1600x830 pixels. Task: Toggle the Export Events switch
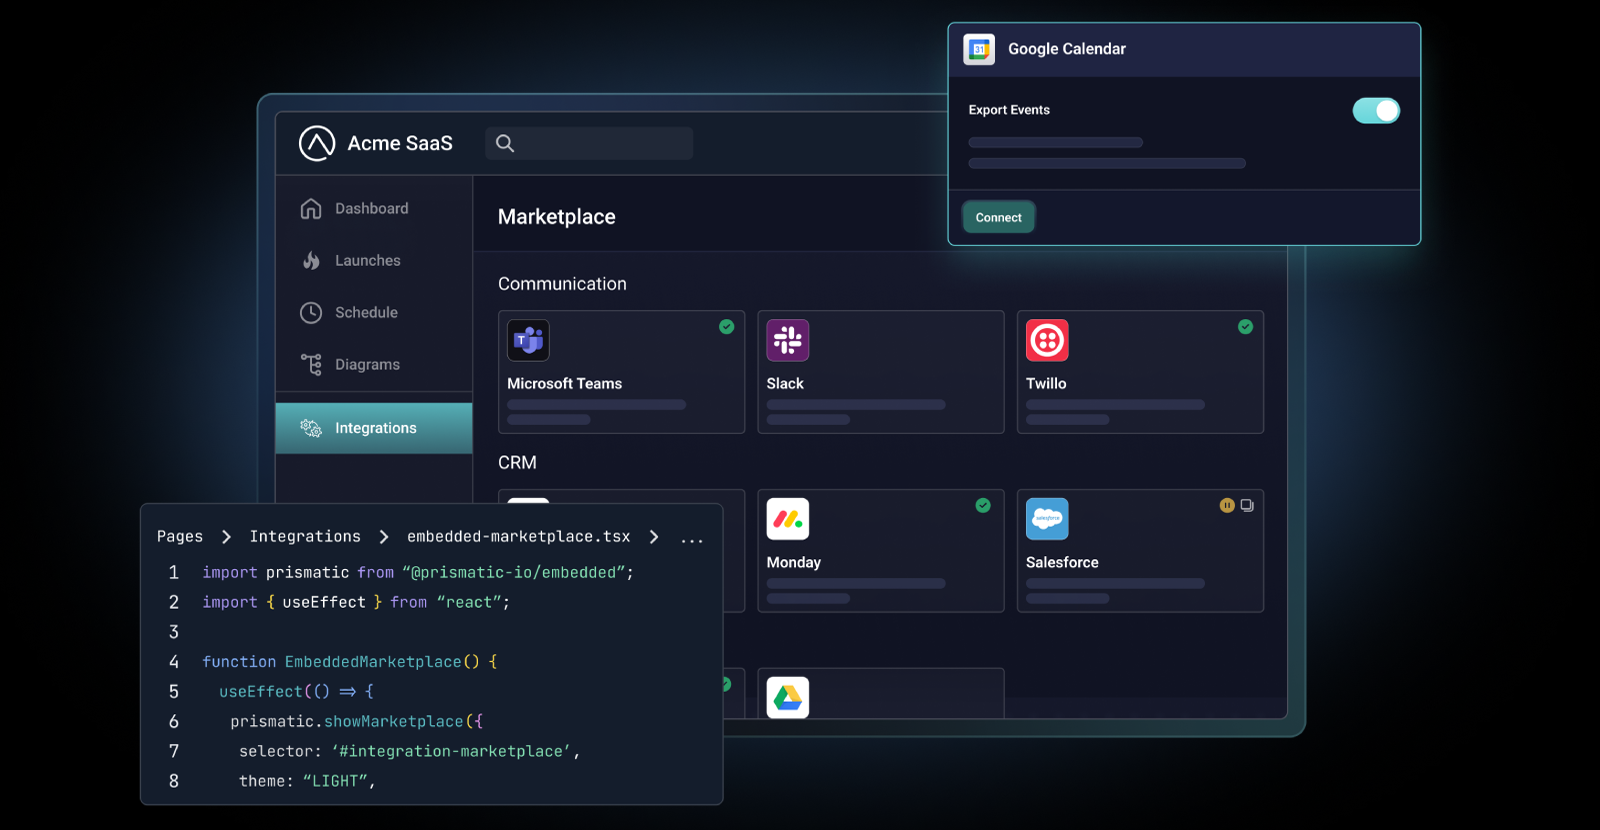pos(1376,110)
